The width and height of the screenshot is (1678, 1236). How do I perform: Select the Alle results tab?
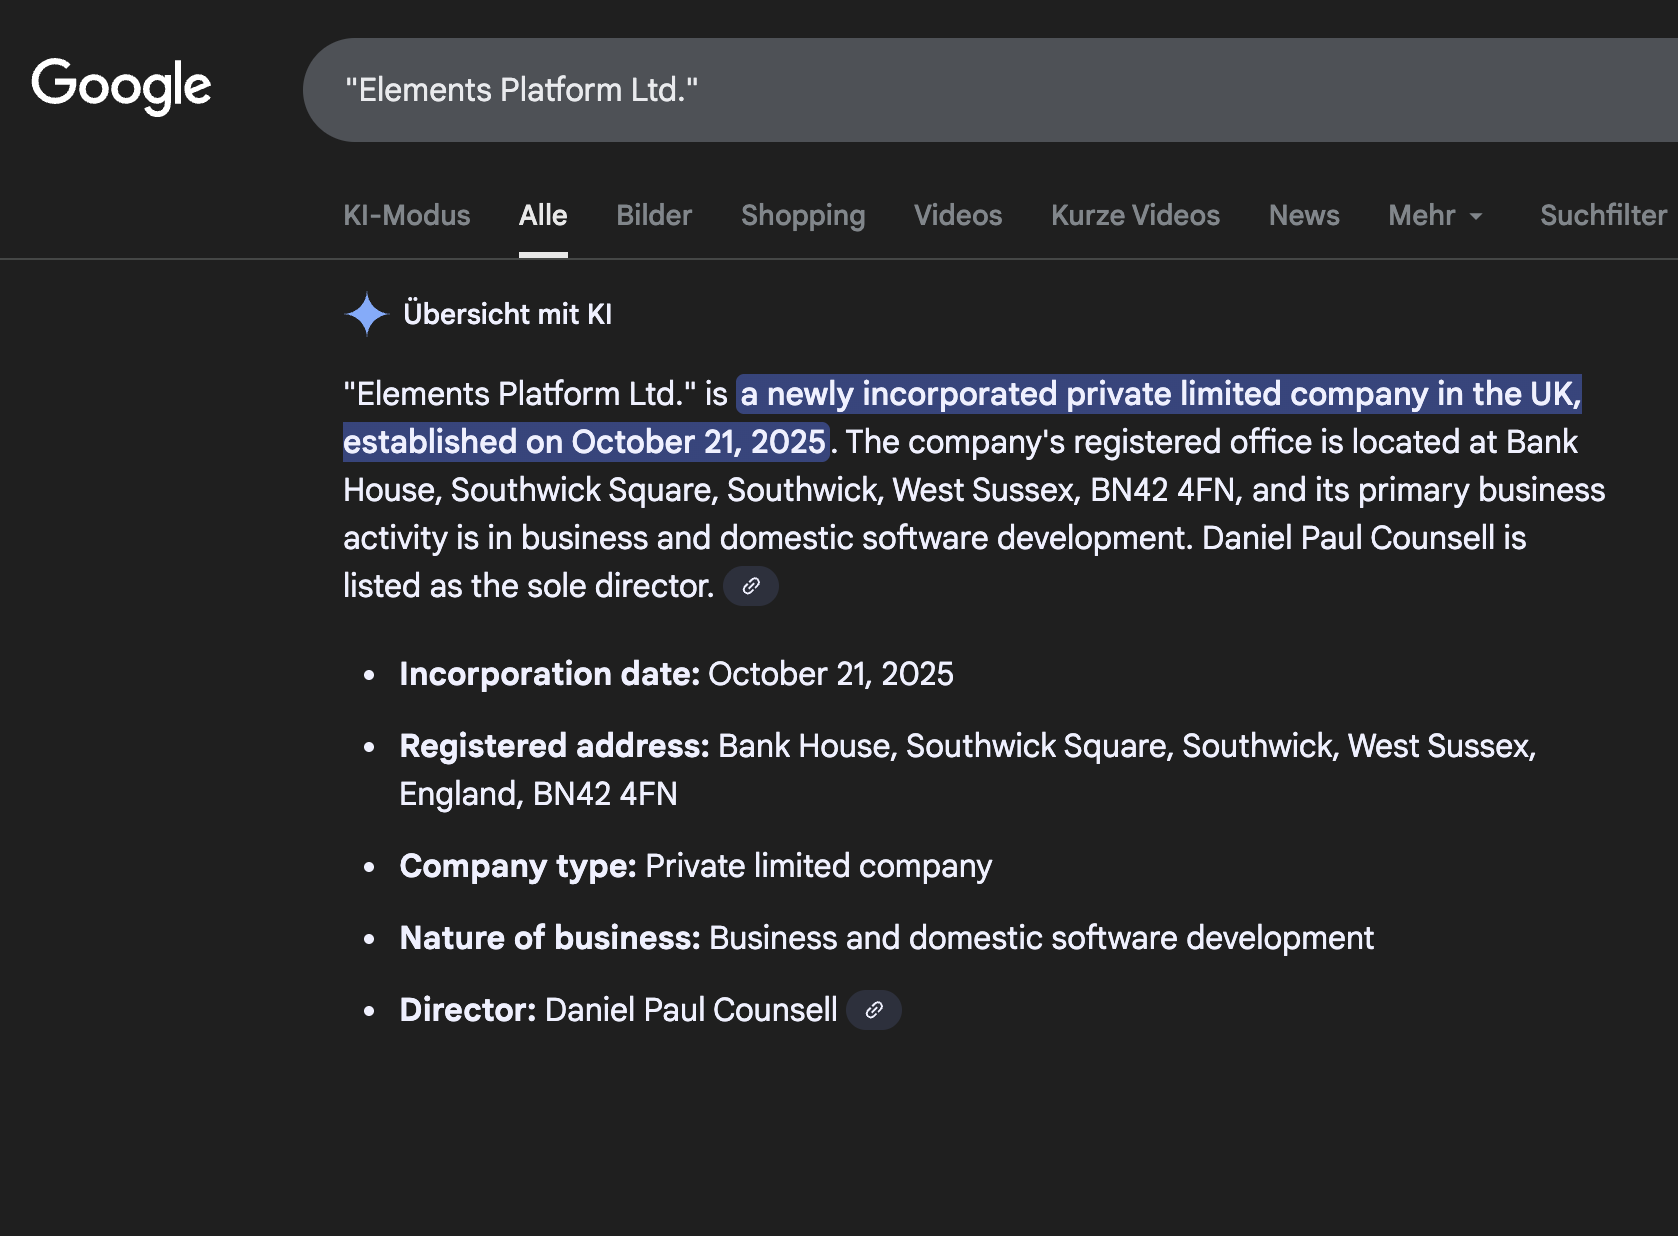coord(543,216)
